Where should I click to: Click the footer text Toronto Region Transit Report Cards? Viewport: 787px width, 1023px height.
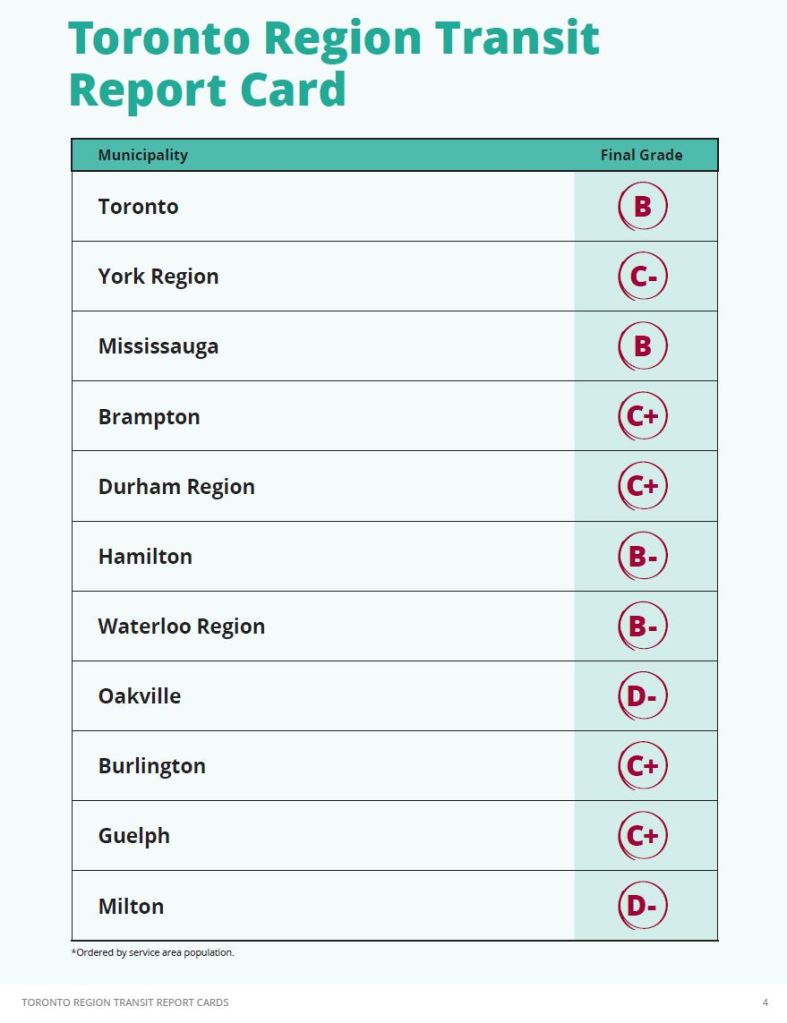(125, 1002)
